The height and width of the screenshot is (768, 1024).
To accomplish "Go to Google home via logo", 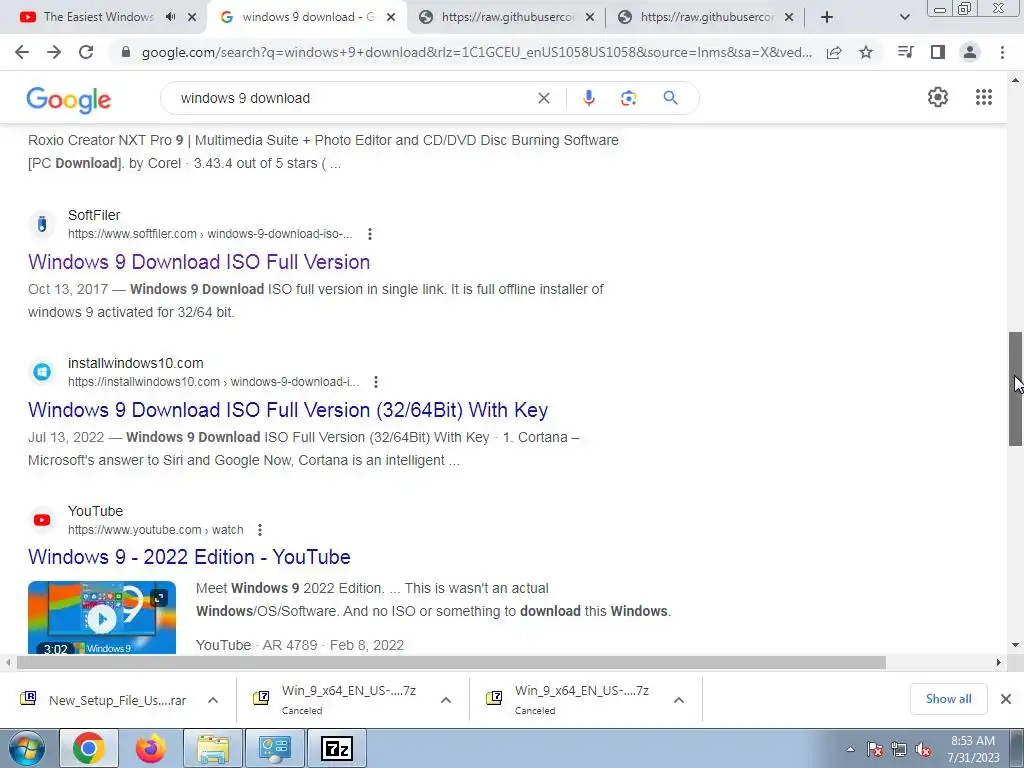I will [x=69, y=100].
